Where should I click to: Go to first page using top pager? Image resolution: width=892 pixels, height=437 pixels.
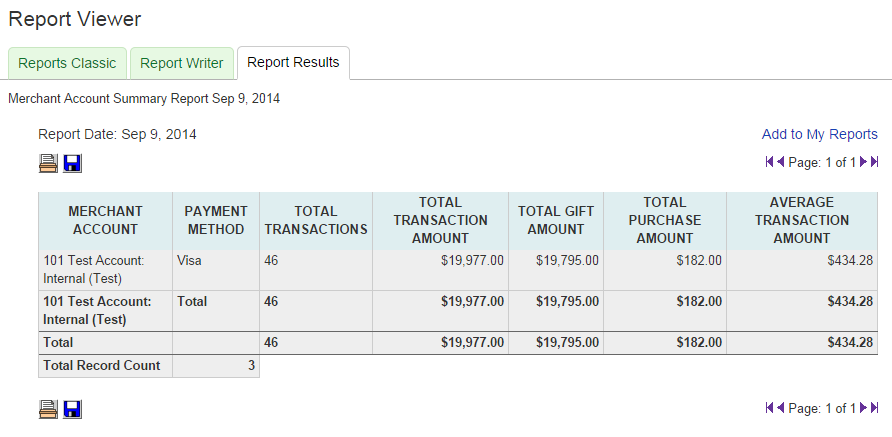[x=769, y=162]
